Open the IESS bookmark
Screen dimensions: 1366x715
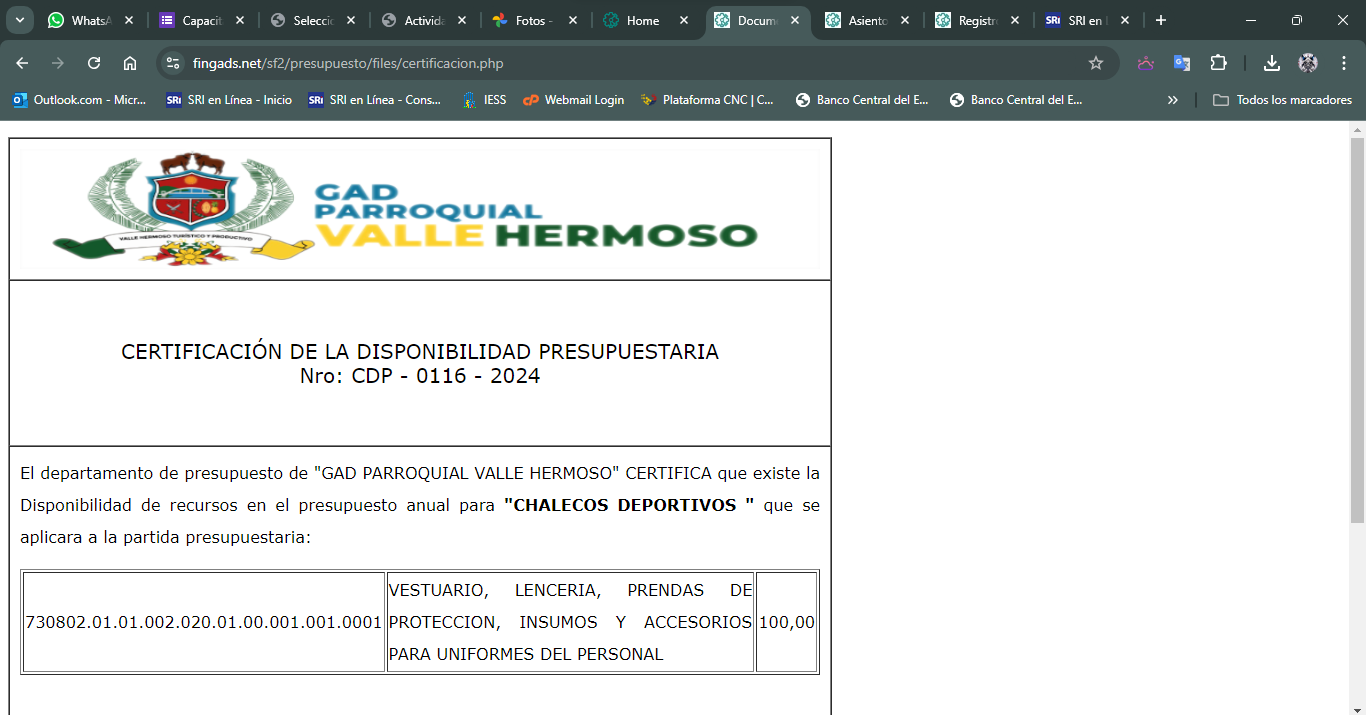coord(484,100)
